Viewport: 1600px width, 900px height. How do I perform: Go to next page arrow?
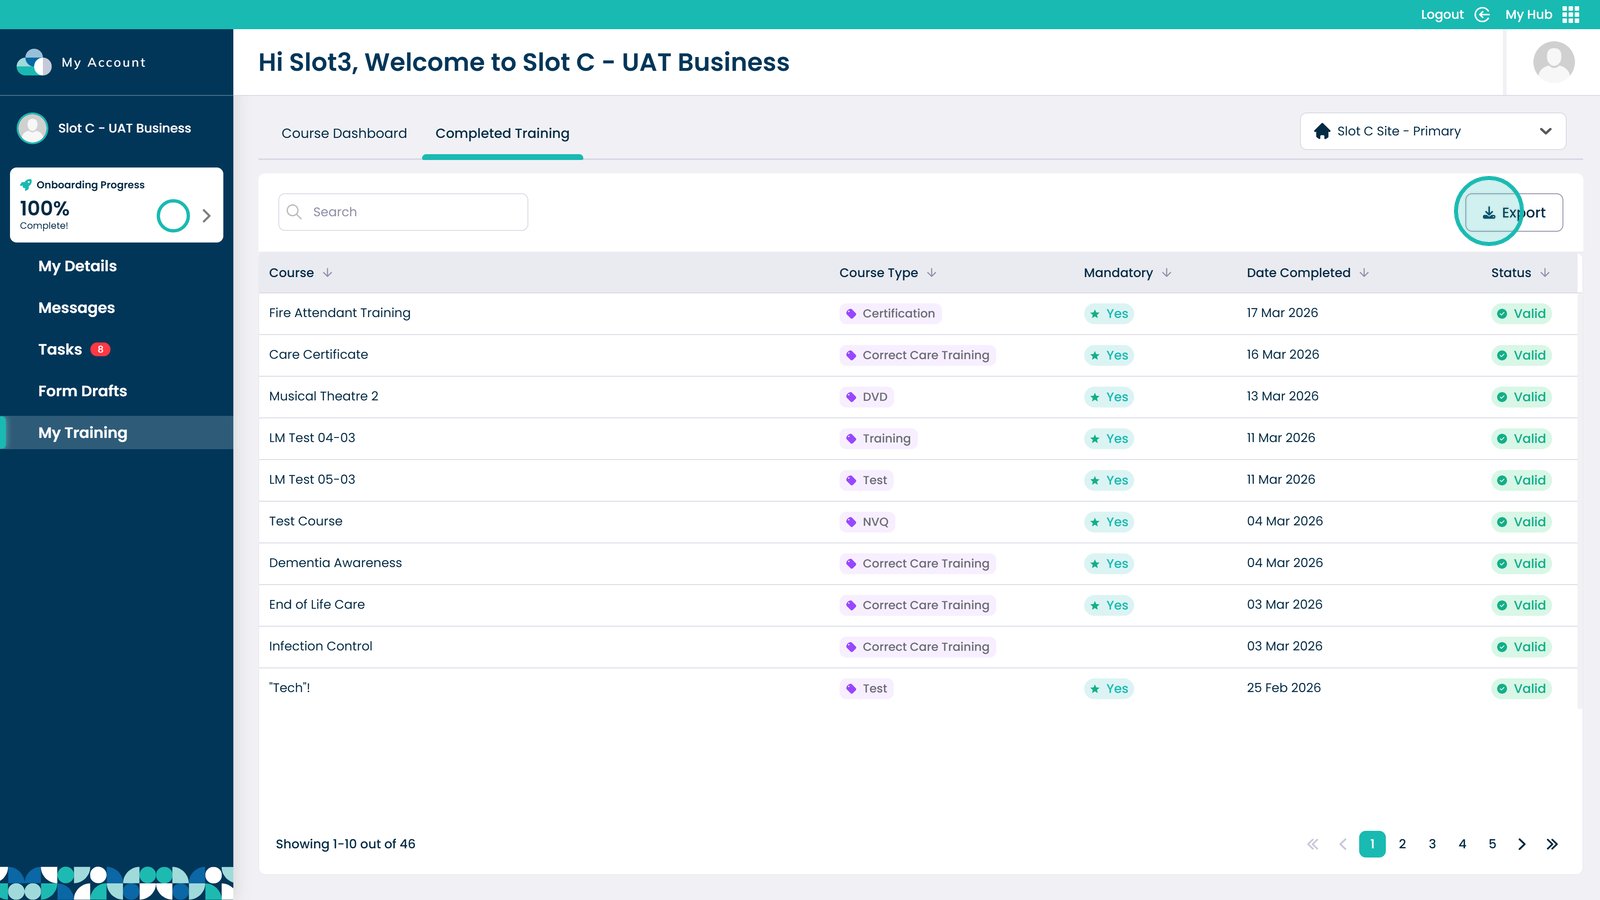pyautogui.click(x=1522, y=844)
